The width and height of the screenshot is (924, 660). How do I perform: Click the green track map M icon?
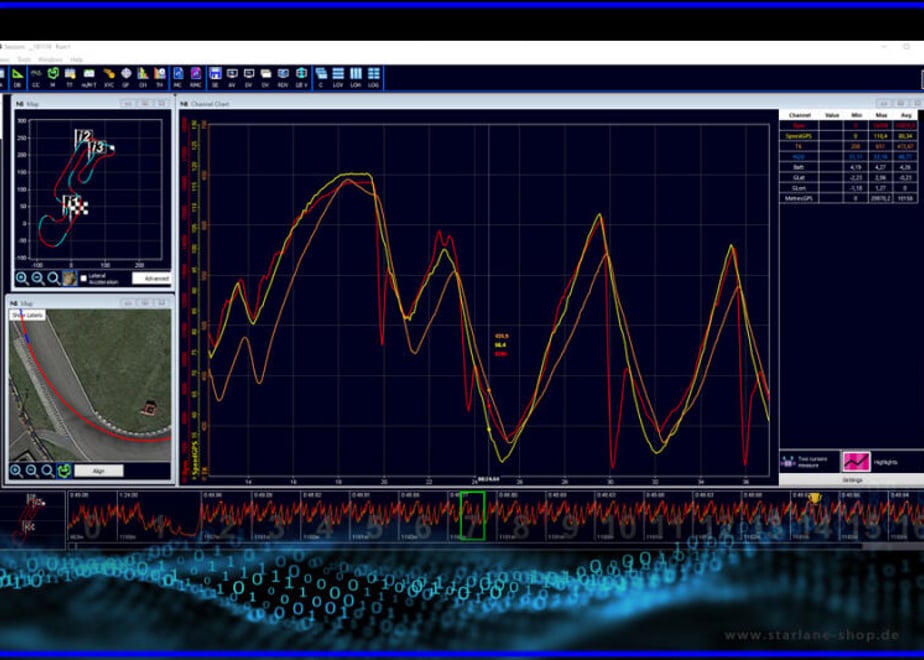coord(53,77)
